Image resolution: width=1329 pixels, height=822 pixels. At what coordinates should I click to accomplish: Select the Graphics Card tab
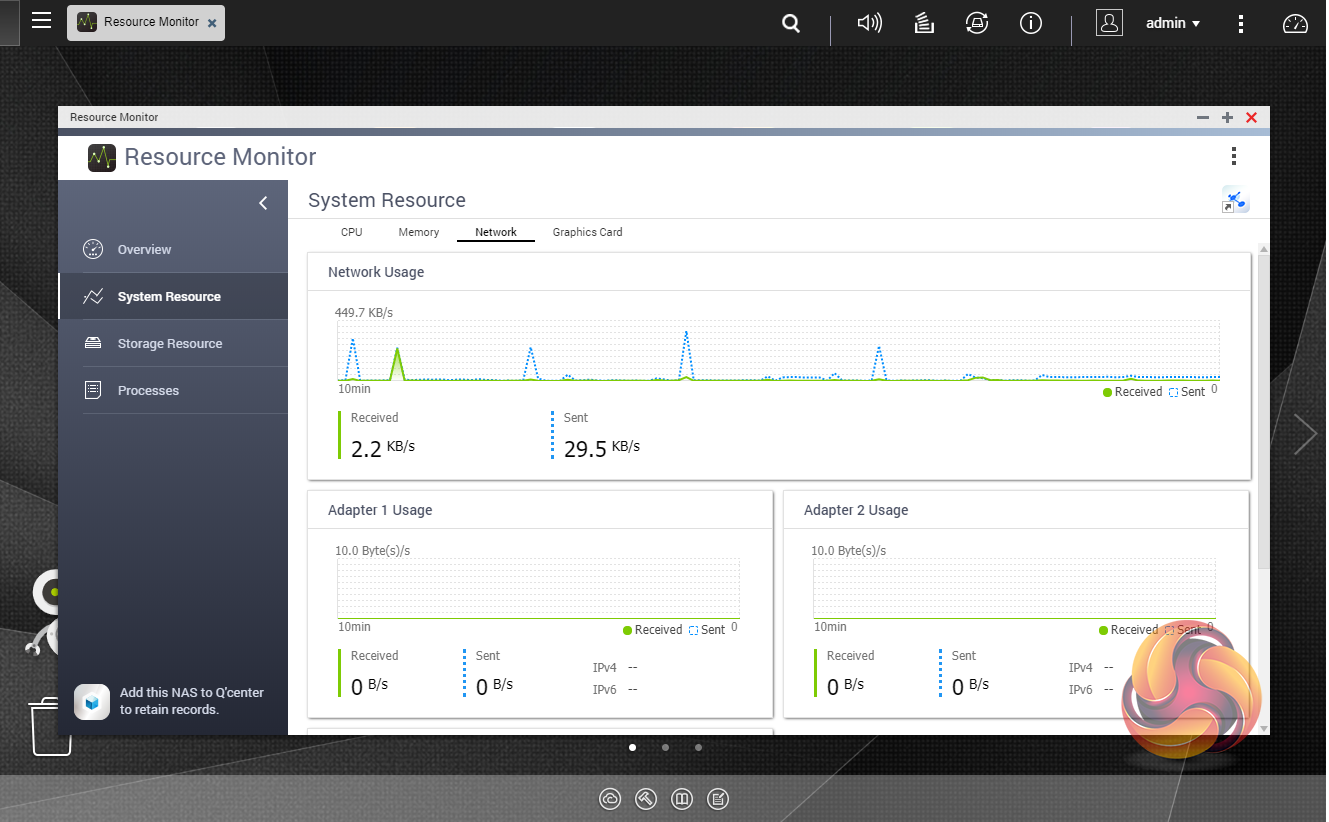587,232
